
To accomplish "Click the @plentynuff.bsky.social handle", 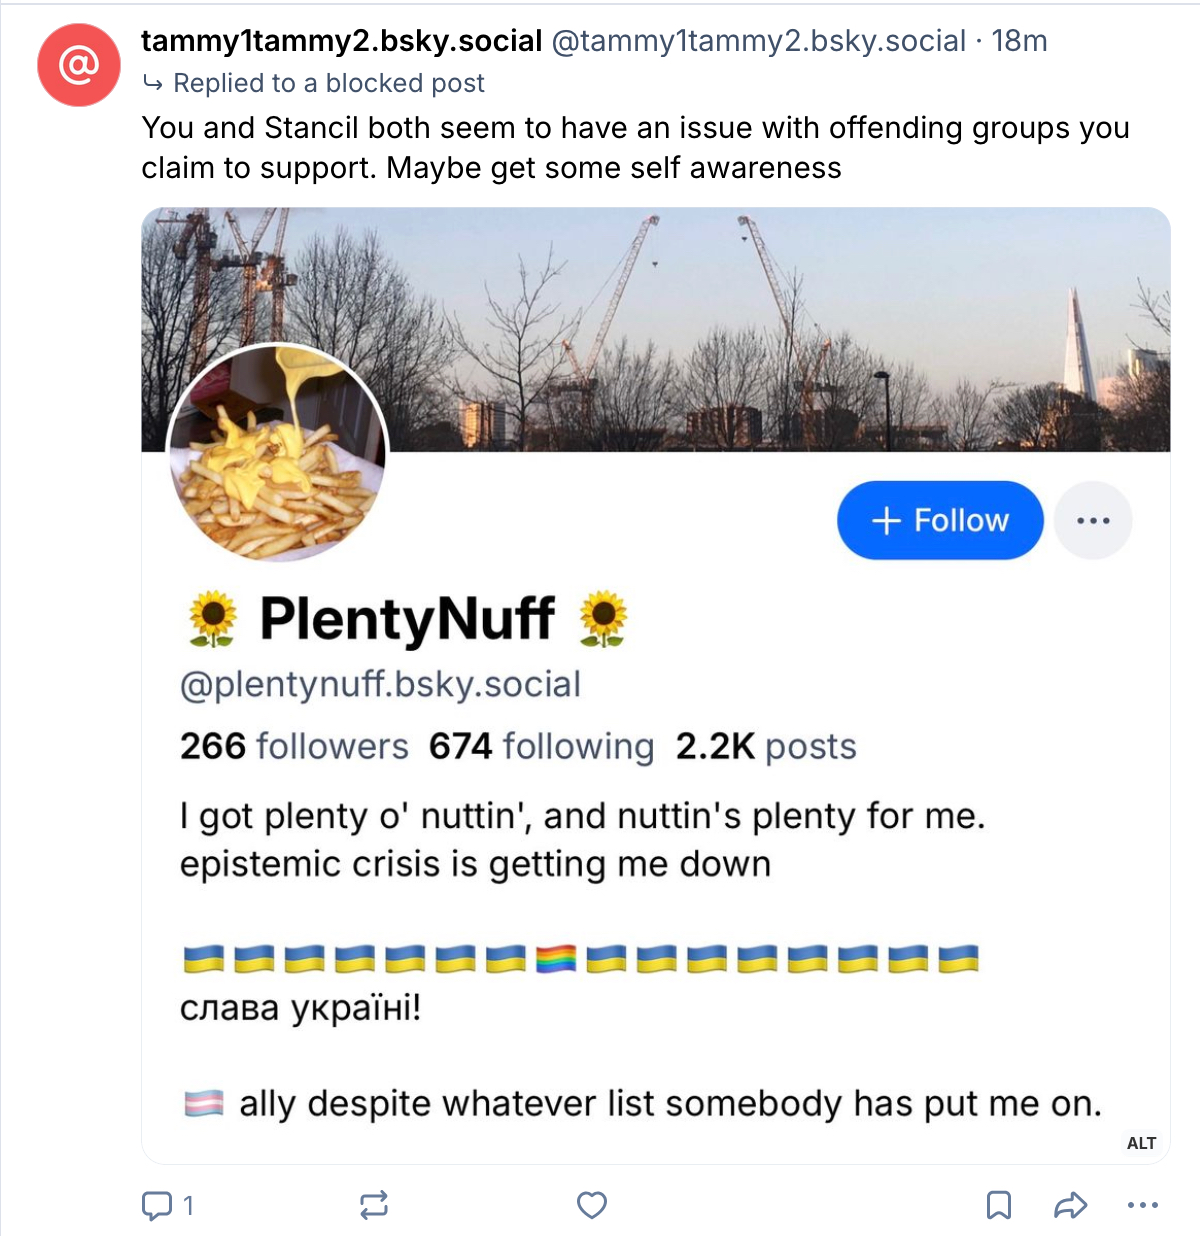I will pos(380,685).
